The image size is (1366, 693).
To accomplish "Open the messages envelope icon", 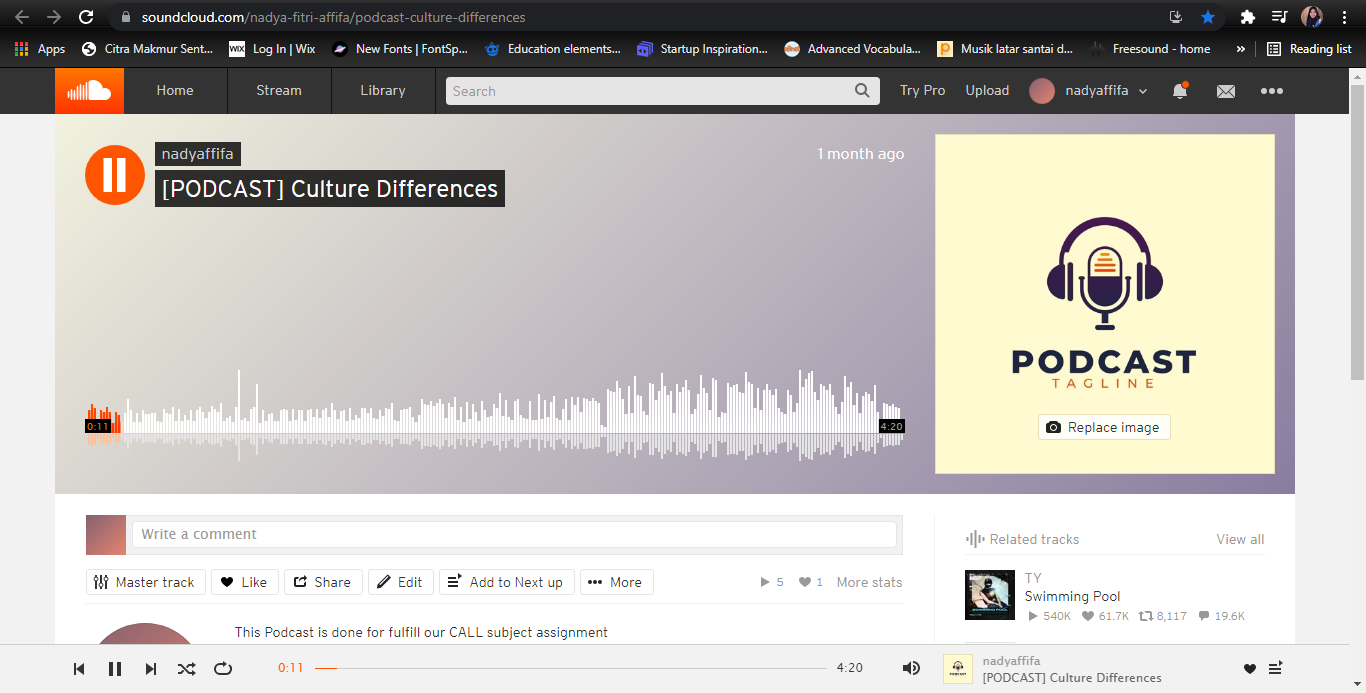I will 1226,91.
